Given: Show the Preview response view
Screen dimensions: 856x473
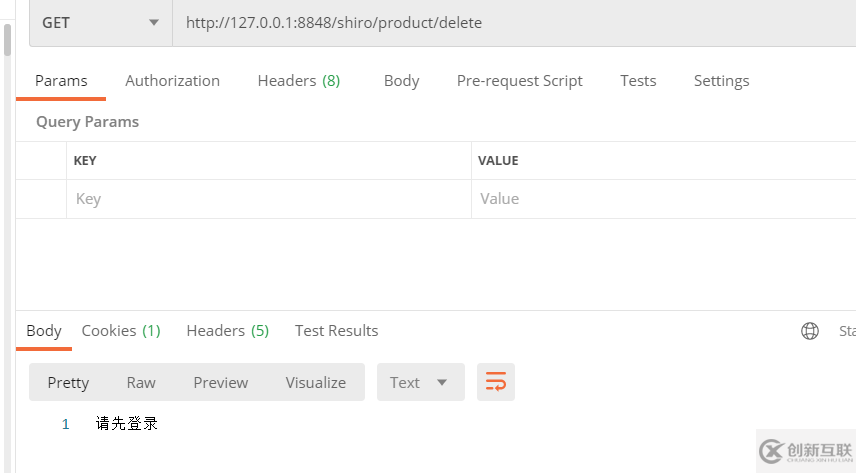Looking at the screenshot, I should pyautogui.click(x=220, y=382).
